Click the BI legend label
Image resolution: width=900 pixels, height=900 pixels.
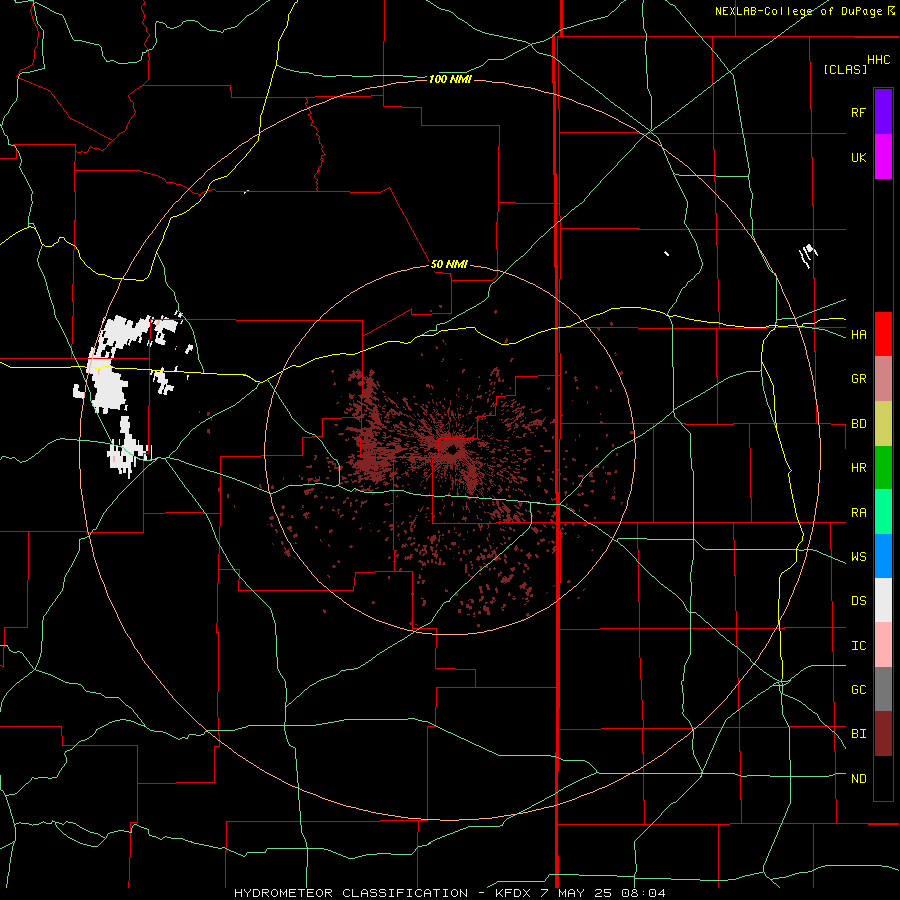[x=858, y=734]
